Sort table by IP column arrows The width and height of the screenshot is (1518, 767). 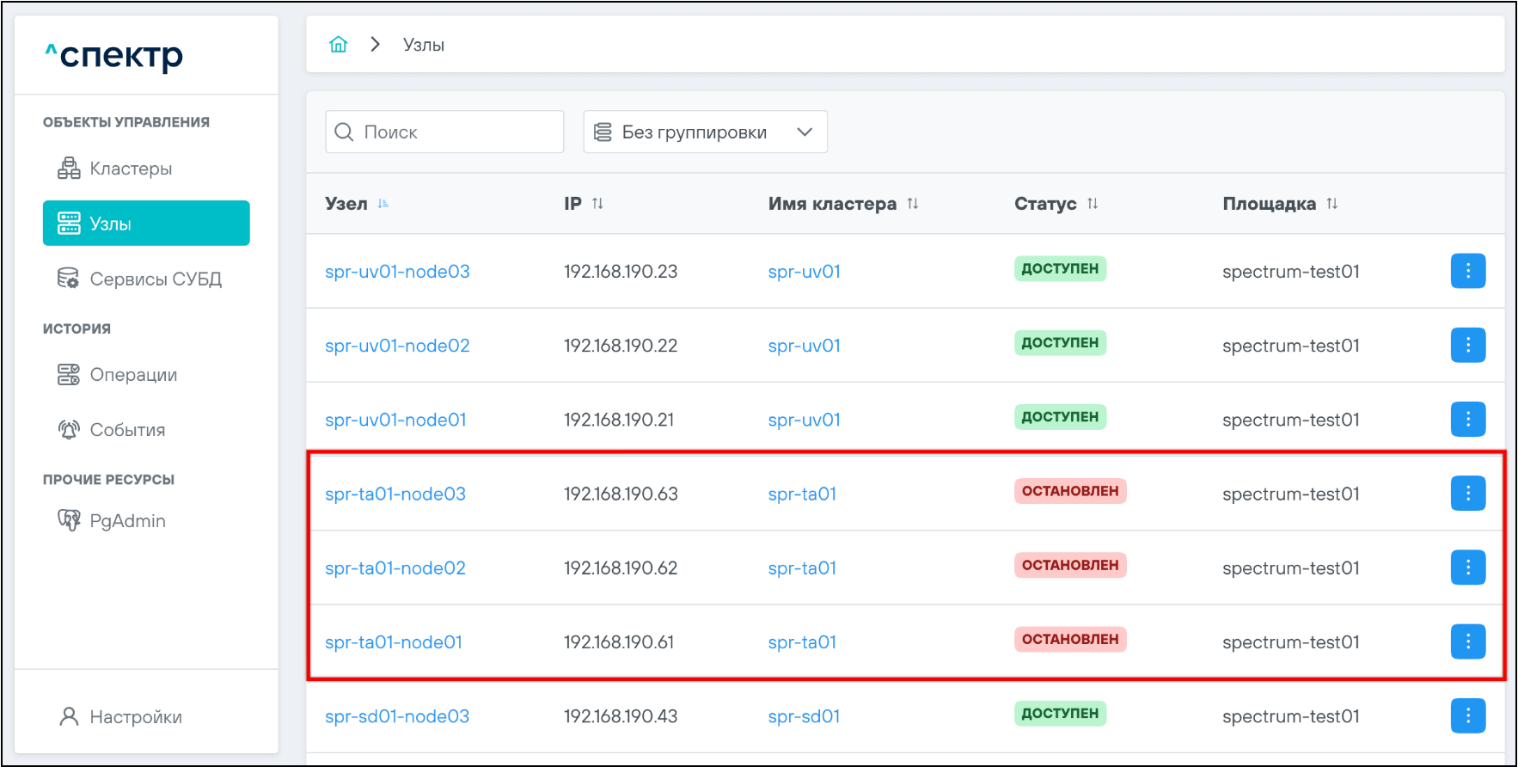(598, 204)
